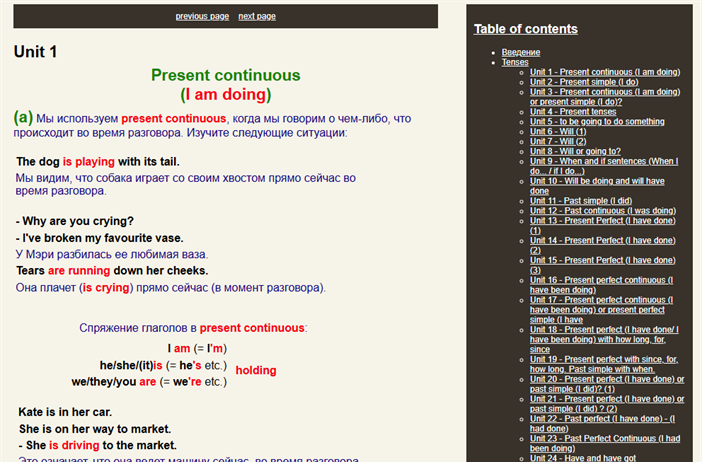
Task: Click the Unit 1 page heading
Action: point(35,51)
